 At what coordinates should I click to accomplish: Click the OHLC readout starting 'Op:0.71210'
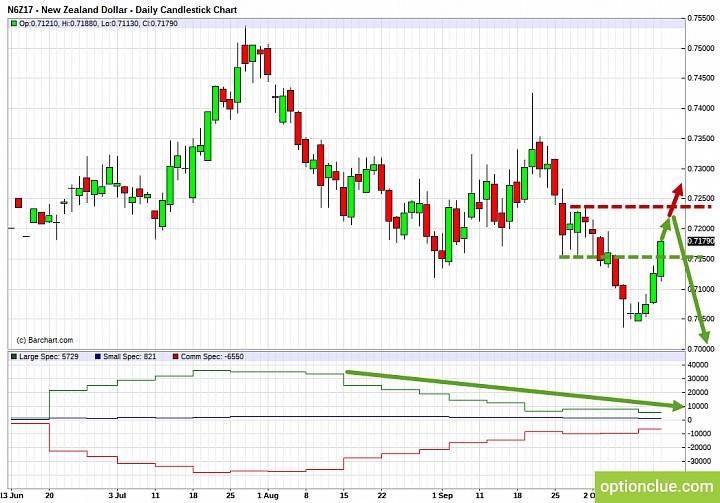98,23
